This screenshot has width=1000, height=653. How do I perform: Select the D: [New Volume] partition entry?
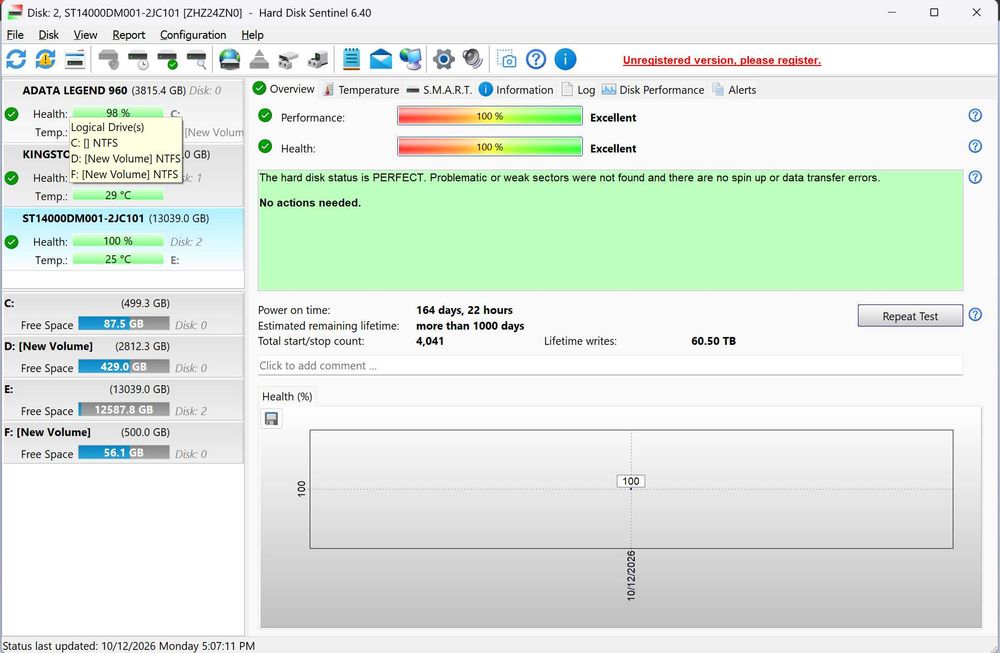coord(123,356)
